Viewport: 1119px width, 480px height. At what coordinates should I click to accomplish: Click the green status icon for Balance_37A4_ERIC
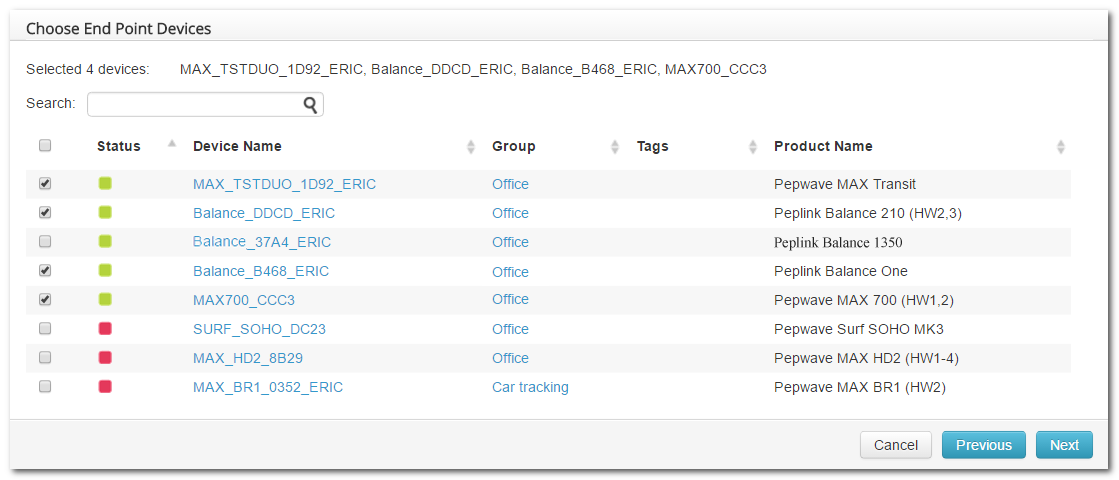105,242
